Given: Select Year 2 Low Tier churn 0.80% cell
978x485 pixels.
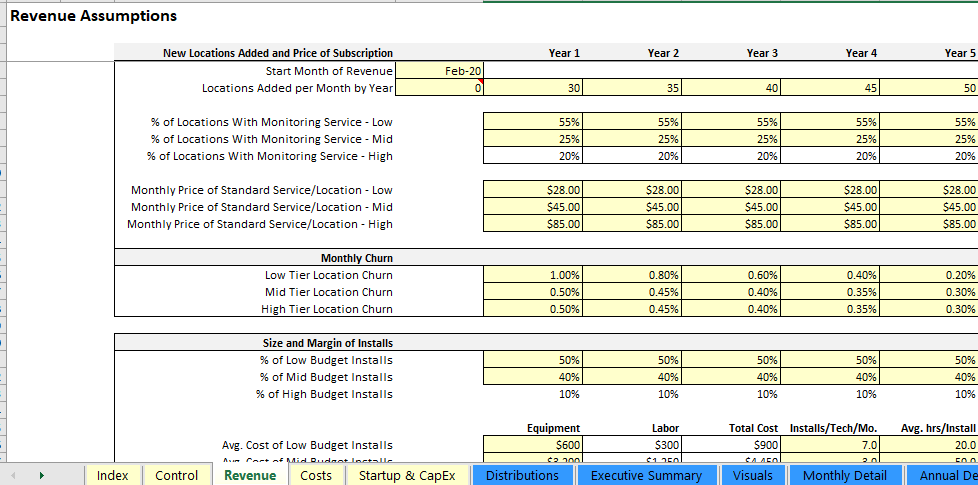Looking at the screenshot, I should coord(632,275).
